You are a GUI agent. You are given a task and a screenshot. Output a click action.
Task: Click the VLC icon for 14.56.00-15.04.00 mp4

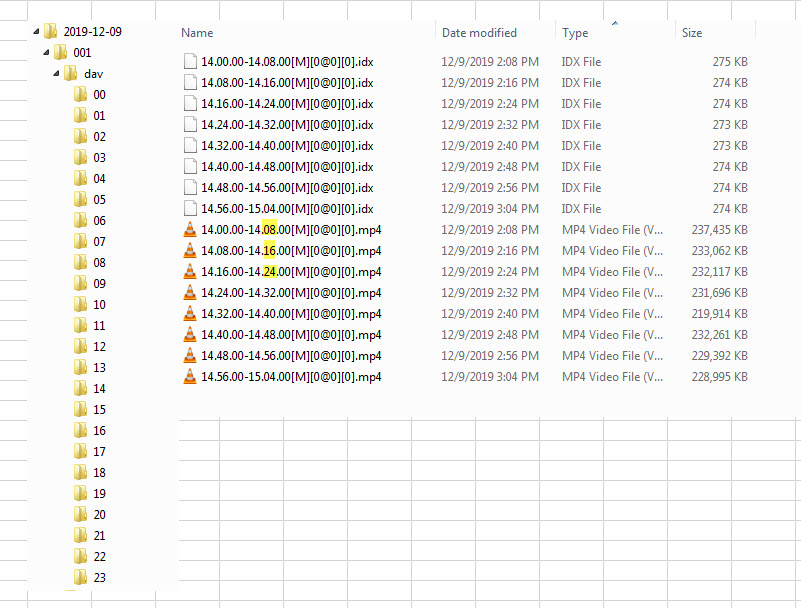point(190,377)
